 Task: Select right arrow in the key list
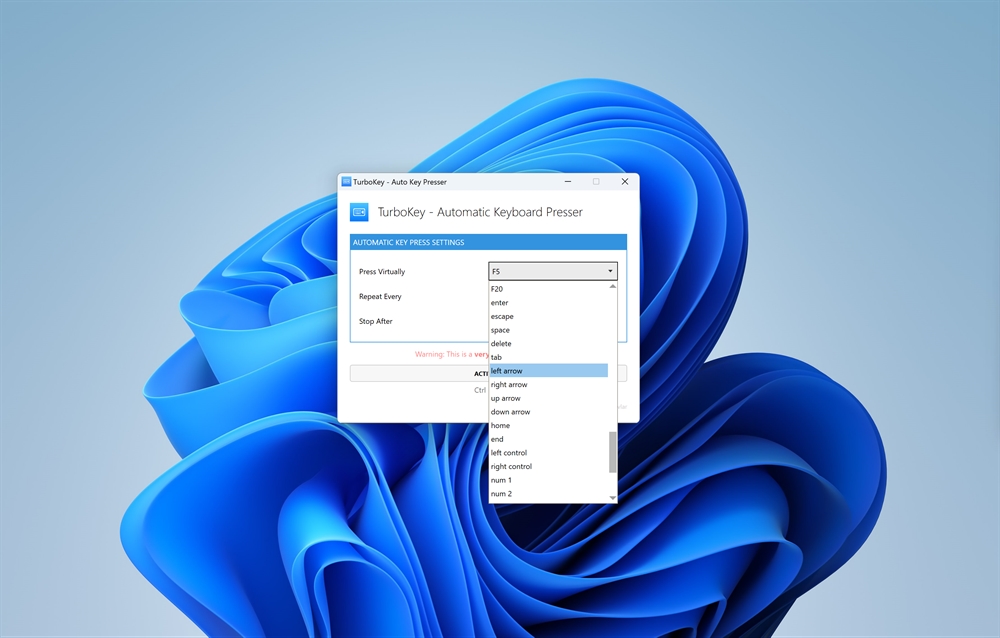548,385
